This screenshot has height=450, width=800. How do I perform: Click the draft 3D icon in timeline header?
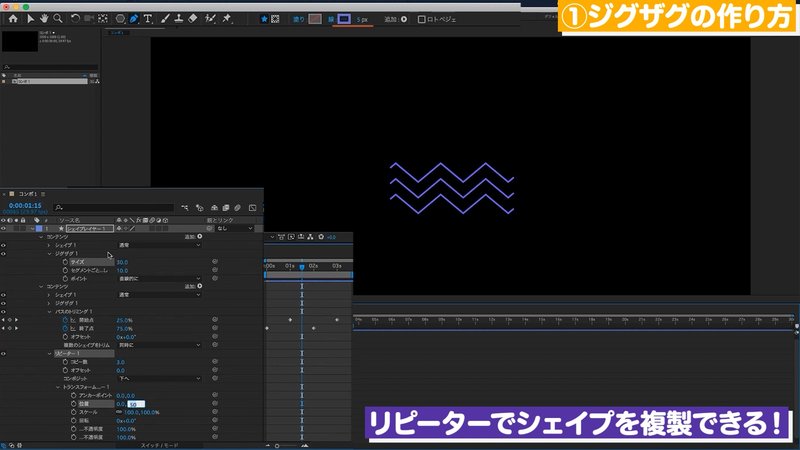tap(199, 208)
